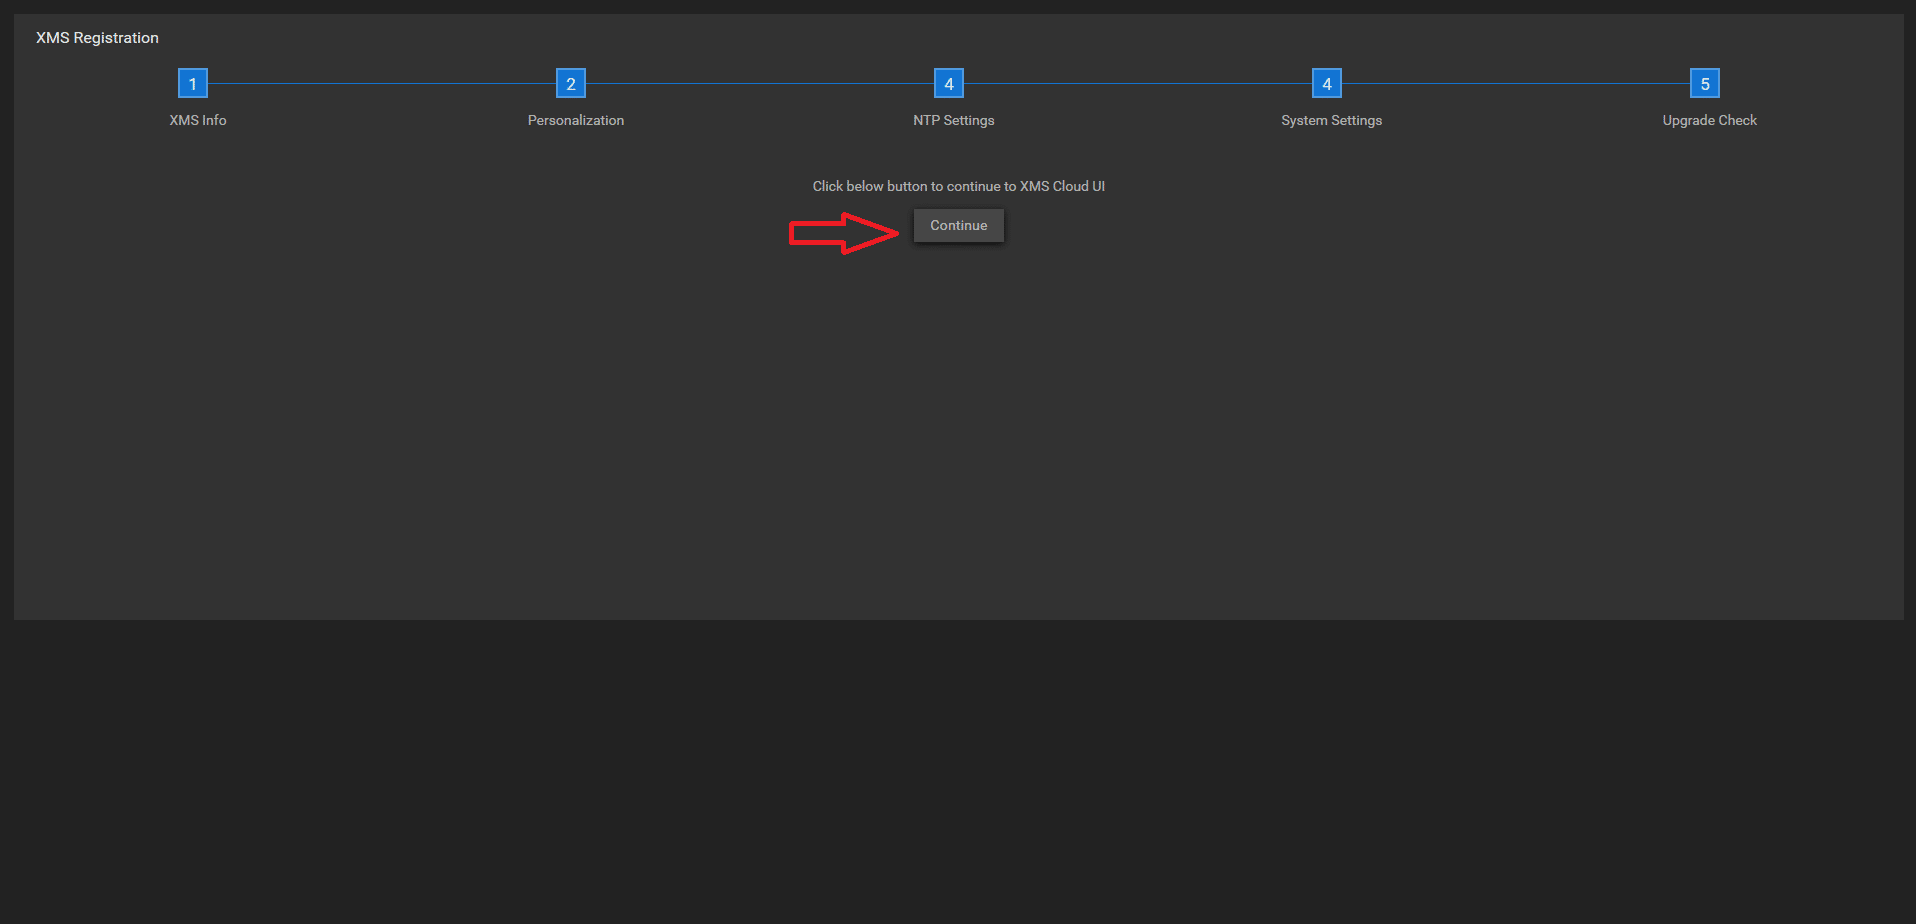Click the Continue button
This screenshot has width=1916, height=924.
click(x=958, y=225)
